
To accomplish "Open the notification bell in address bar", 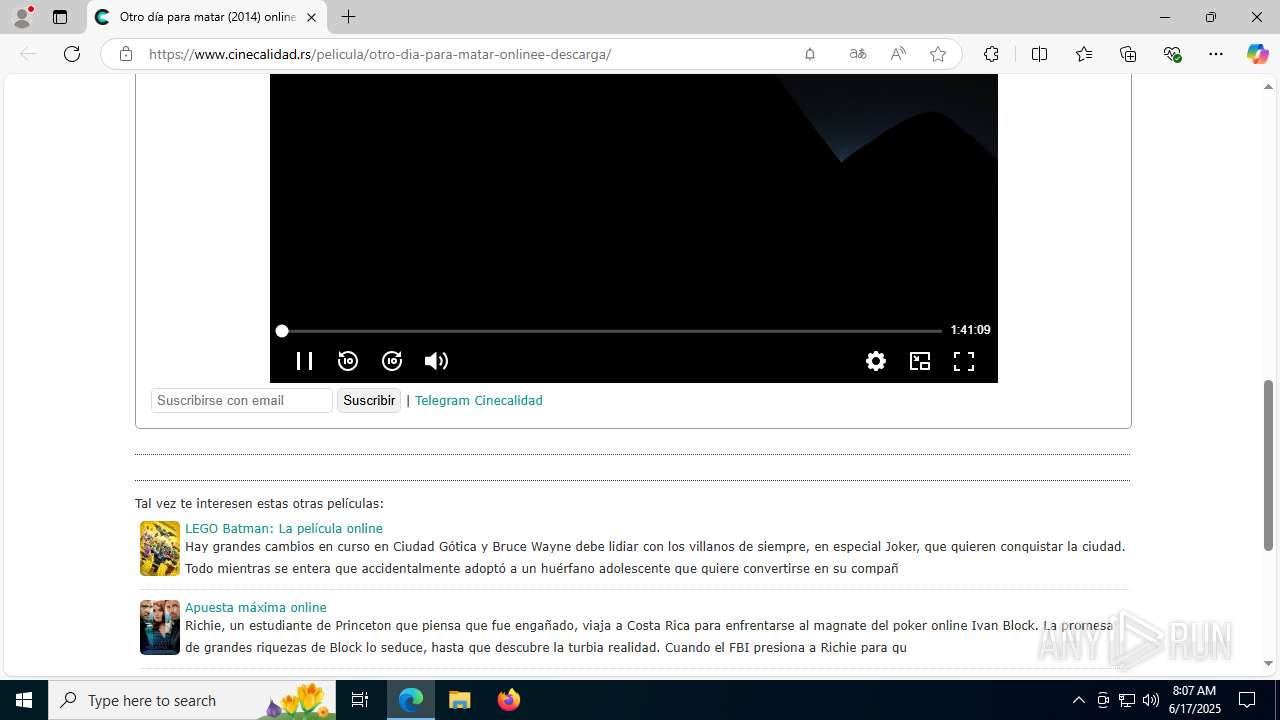I will pos(810,54).
